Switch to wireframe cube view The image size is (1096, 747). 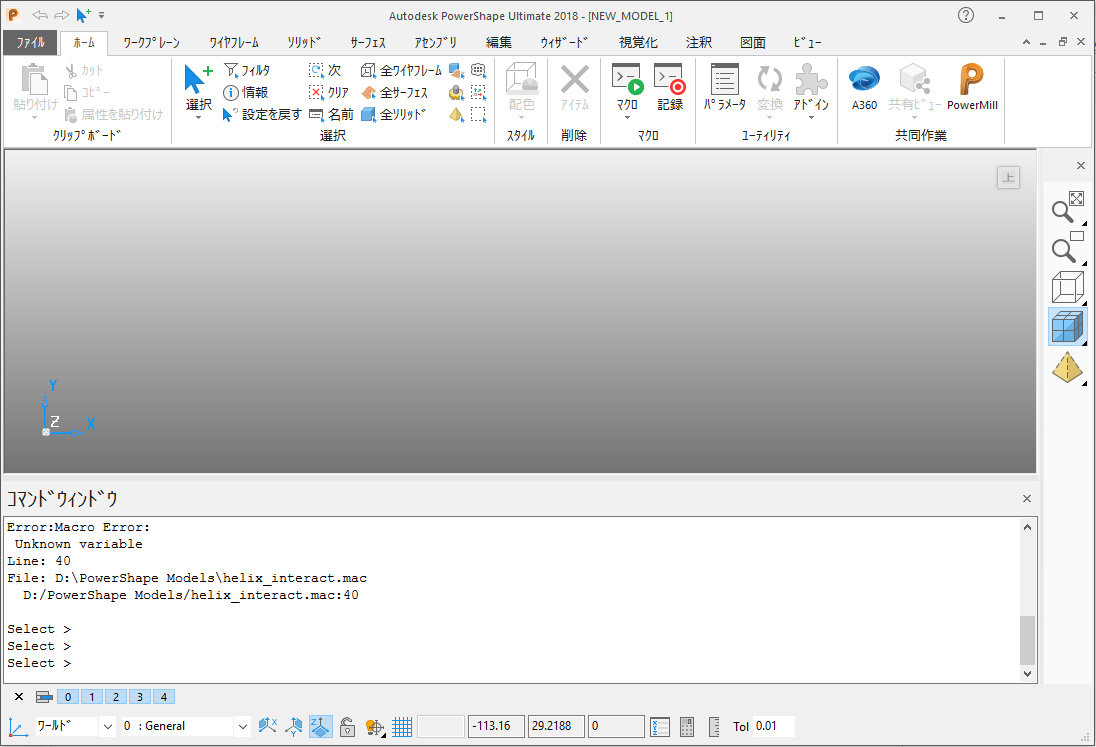1068,287
